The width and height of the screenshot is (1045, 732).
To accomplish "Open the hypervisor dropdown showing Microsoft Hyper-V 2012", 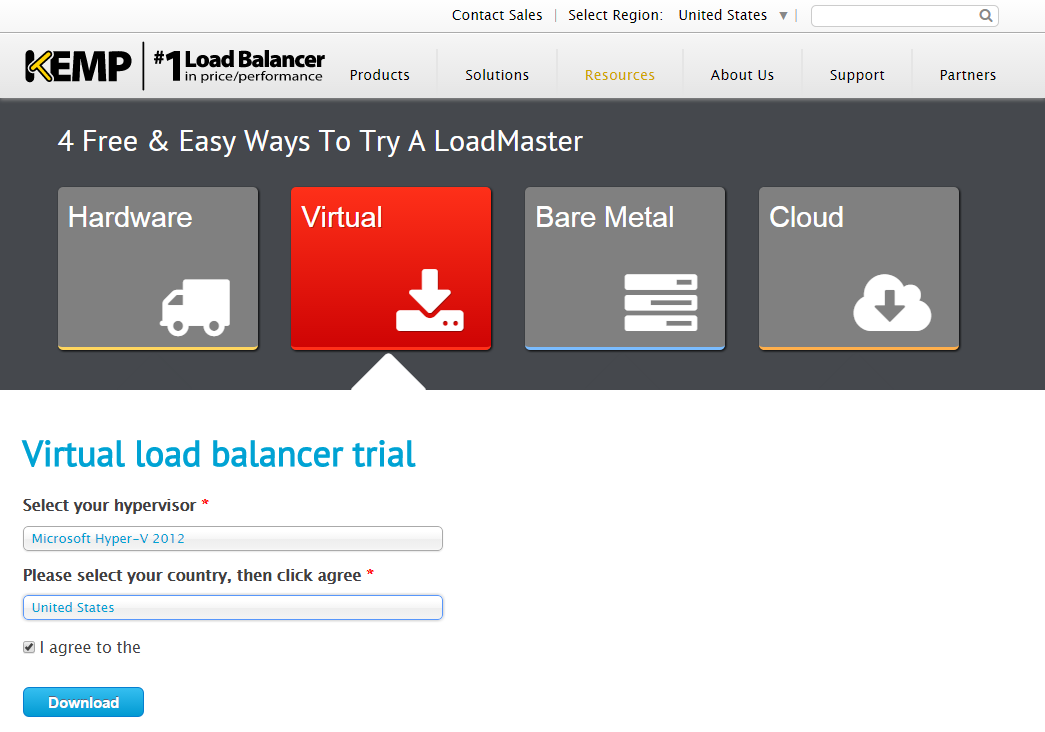I will [x=233, y=538].
